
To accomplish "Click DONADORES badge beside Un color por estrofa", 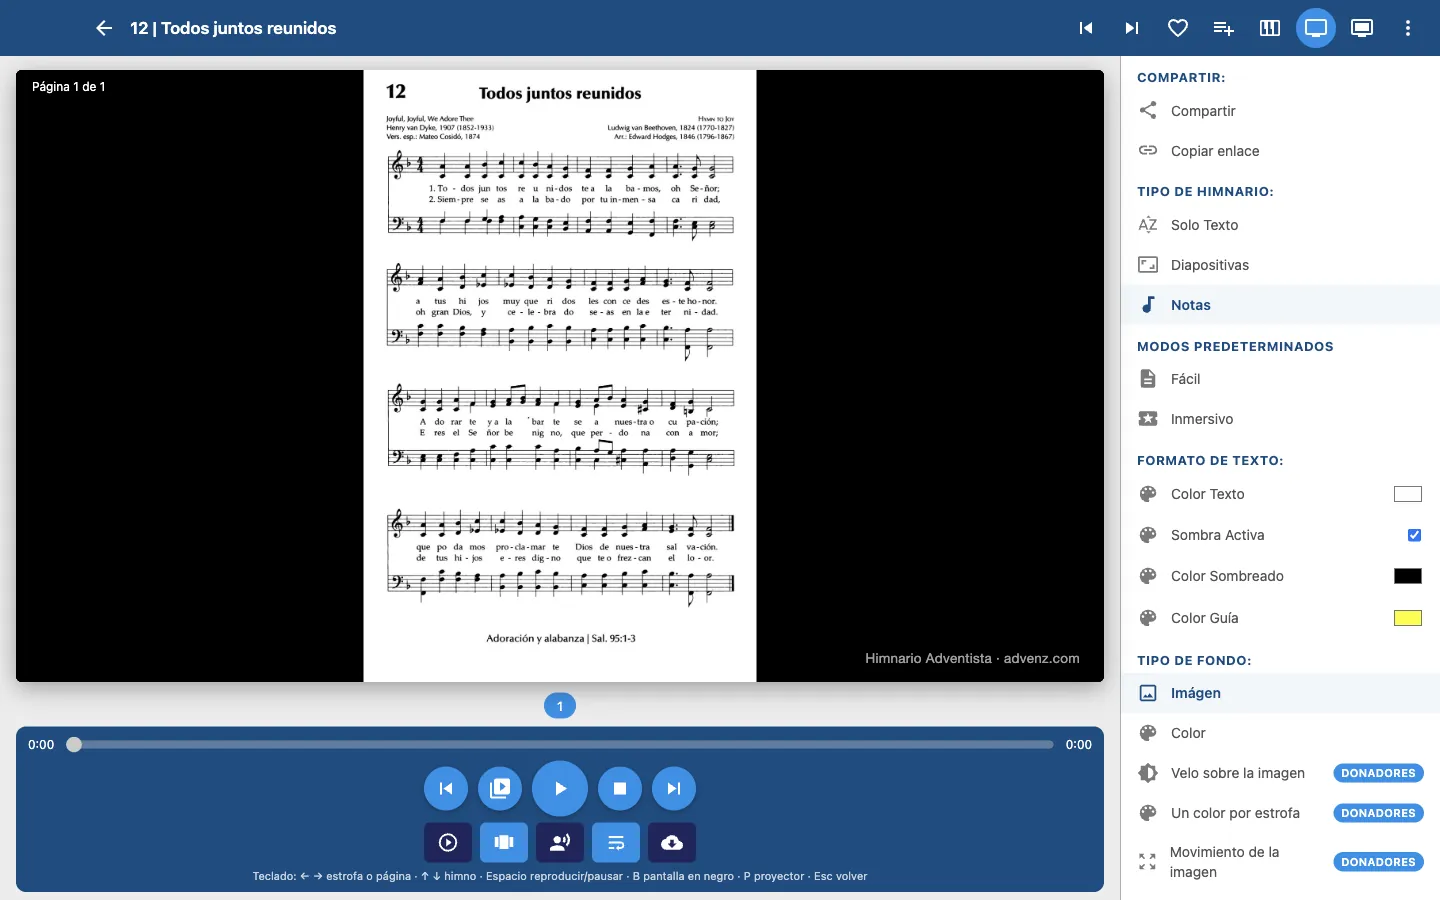I will coord(1378,813).
